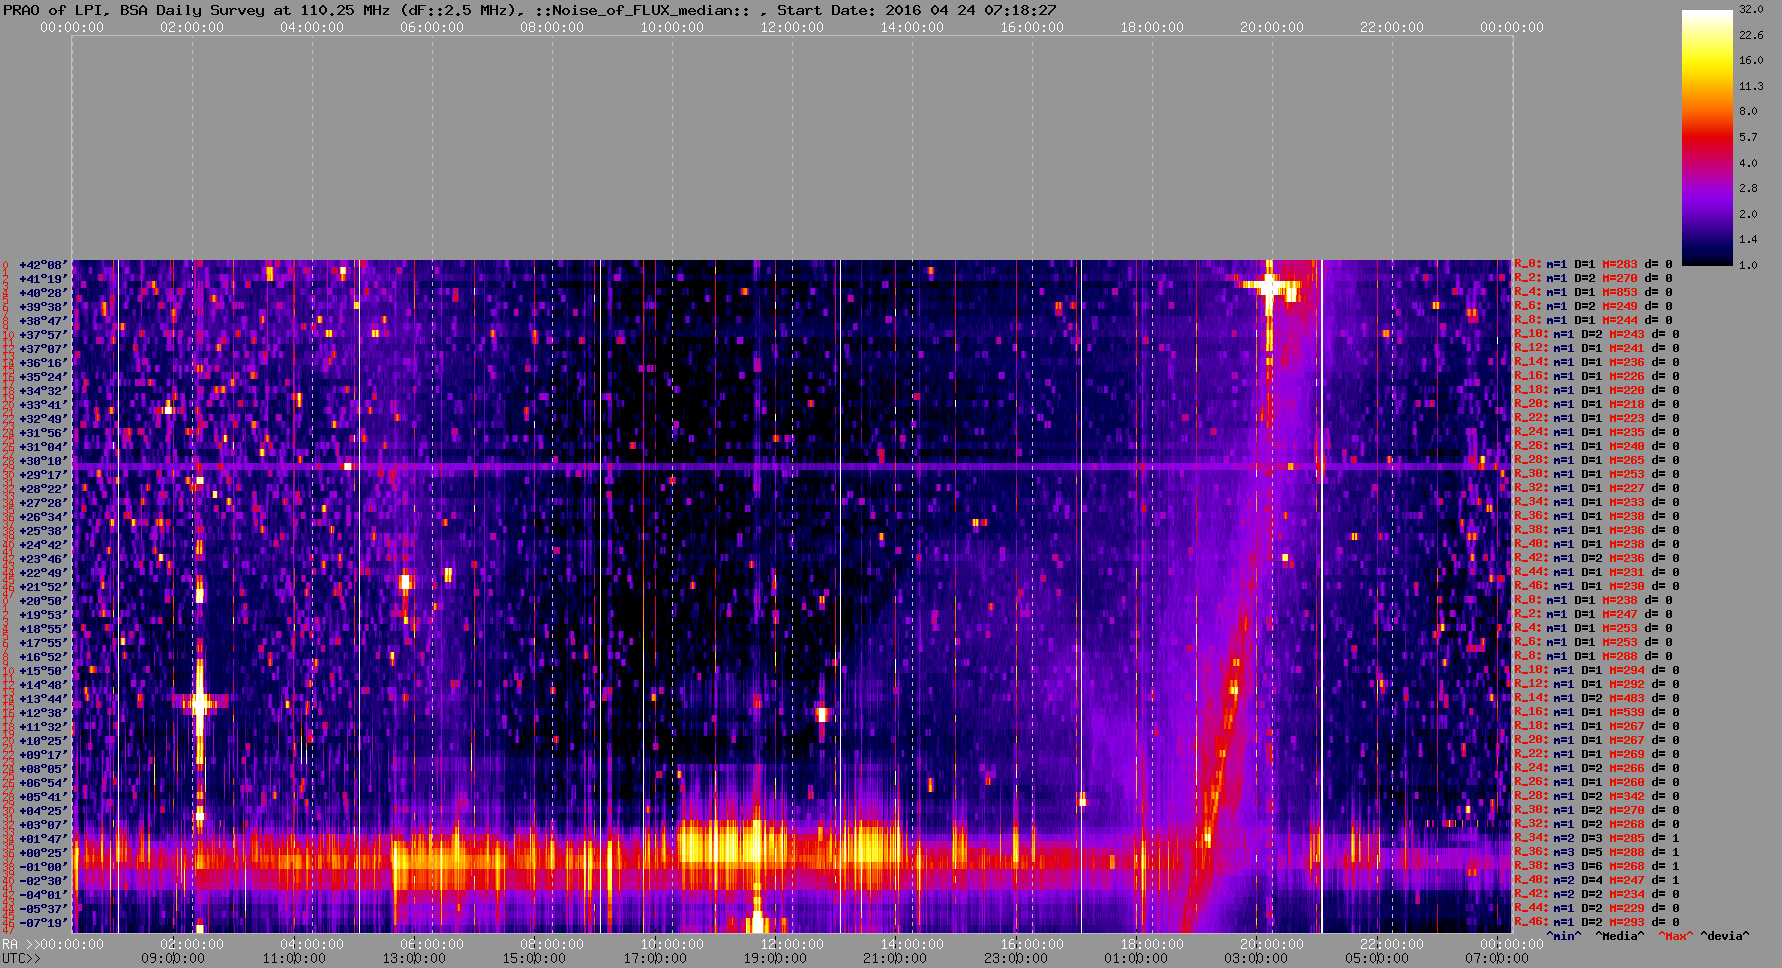Click 22:00:00 on the top time axis
Screen dimensions: 1782x968
tap(1392, 27)
